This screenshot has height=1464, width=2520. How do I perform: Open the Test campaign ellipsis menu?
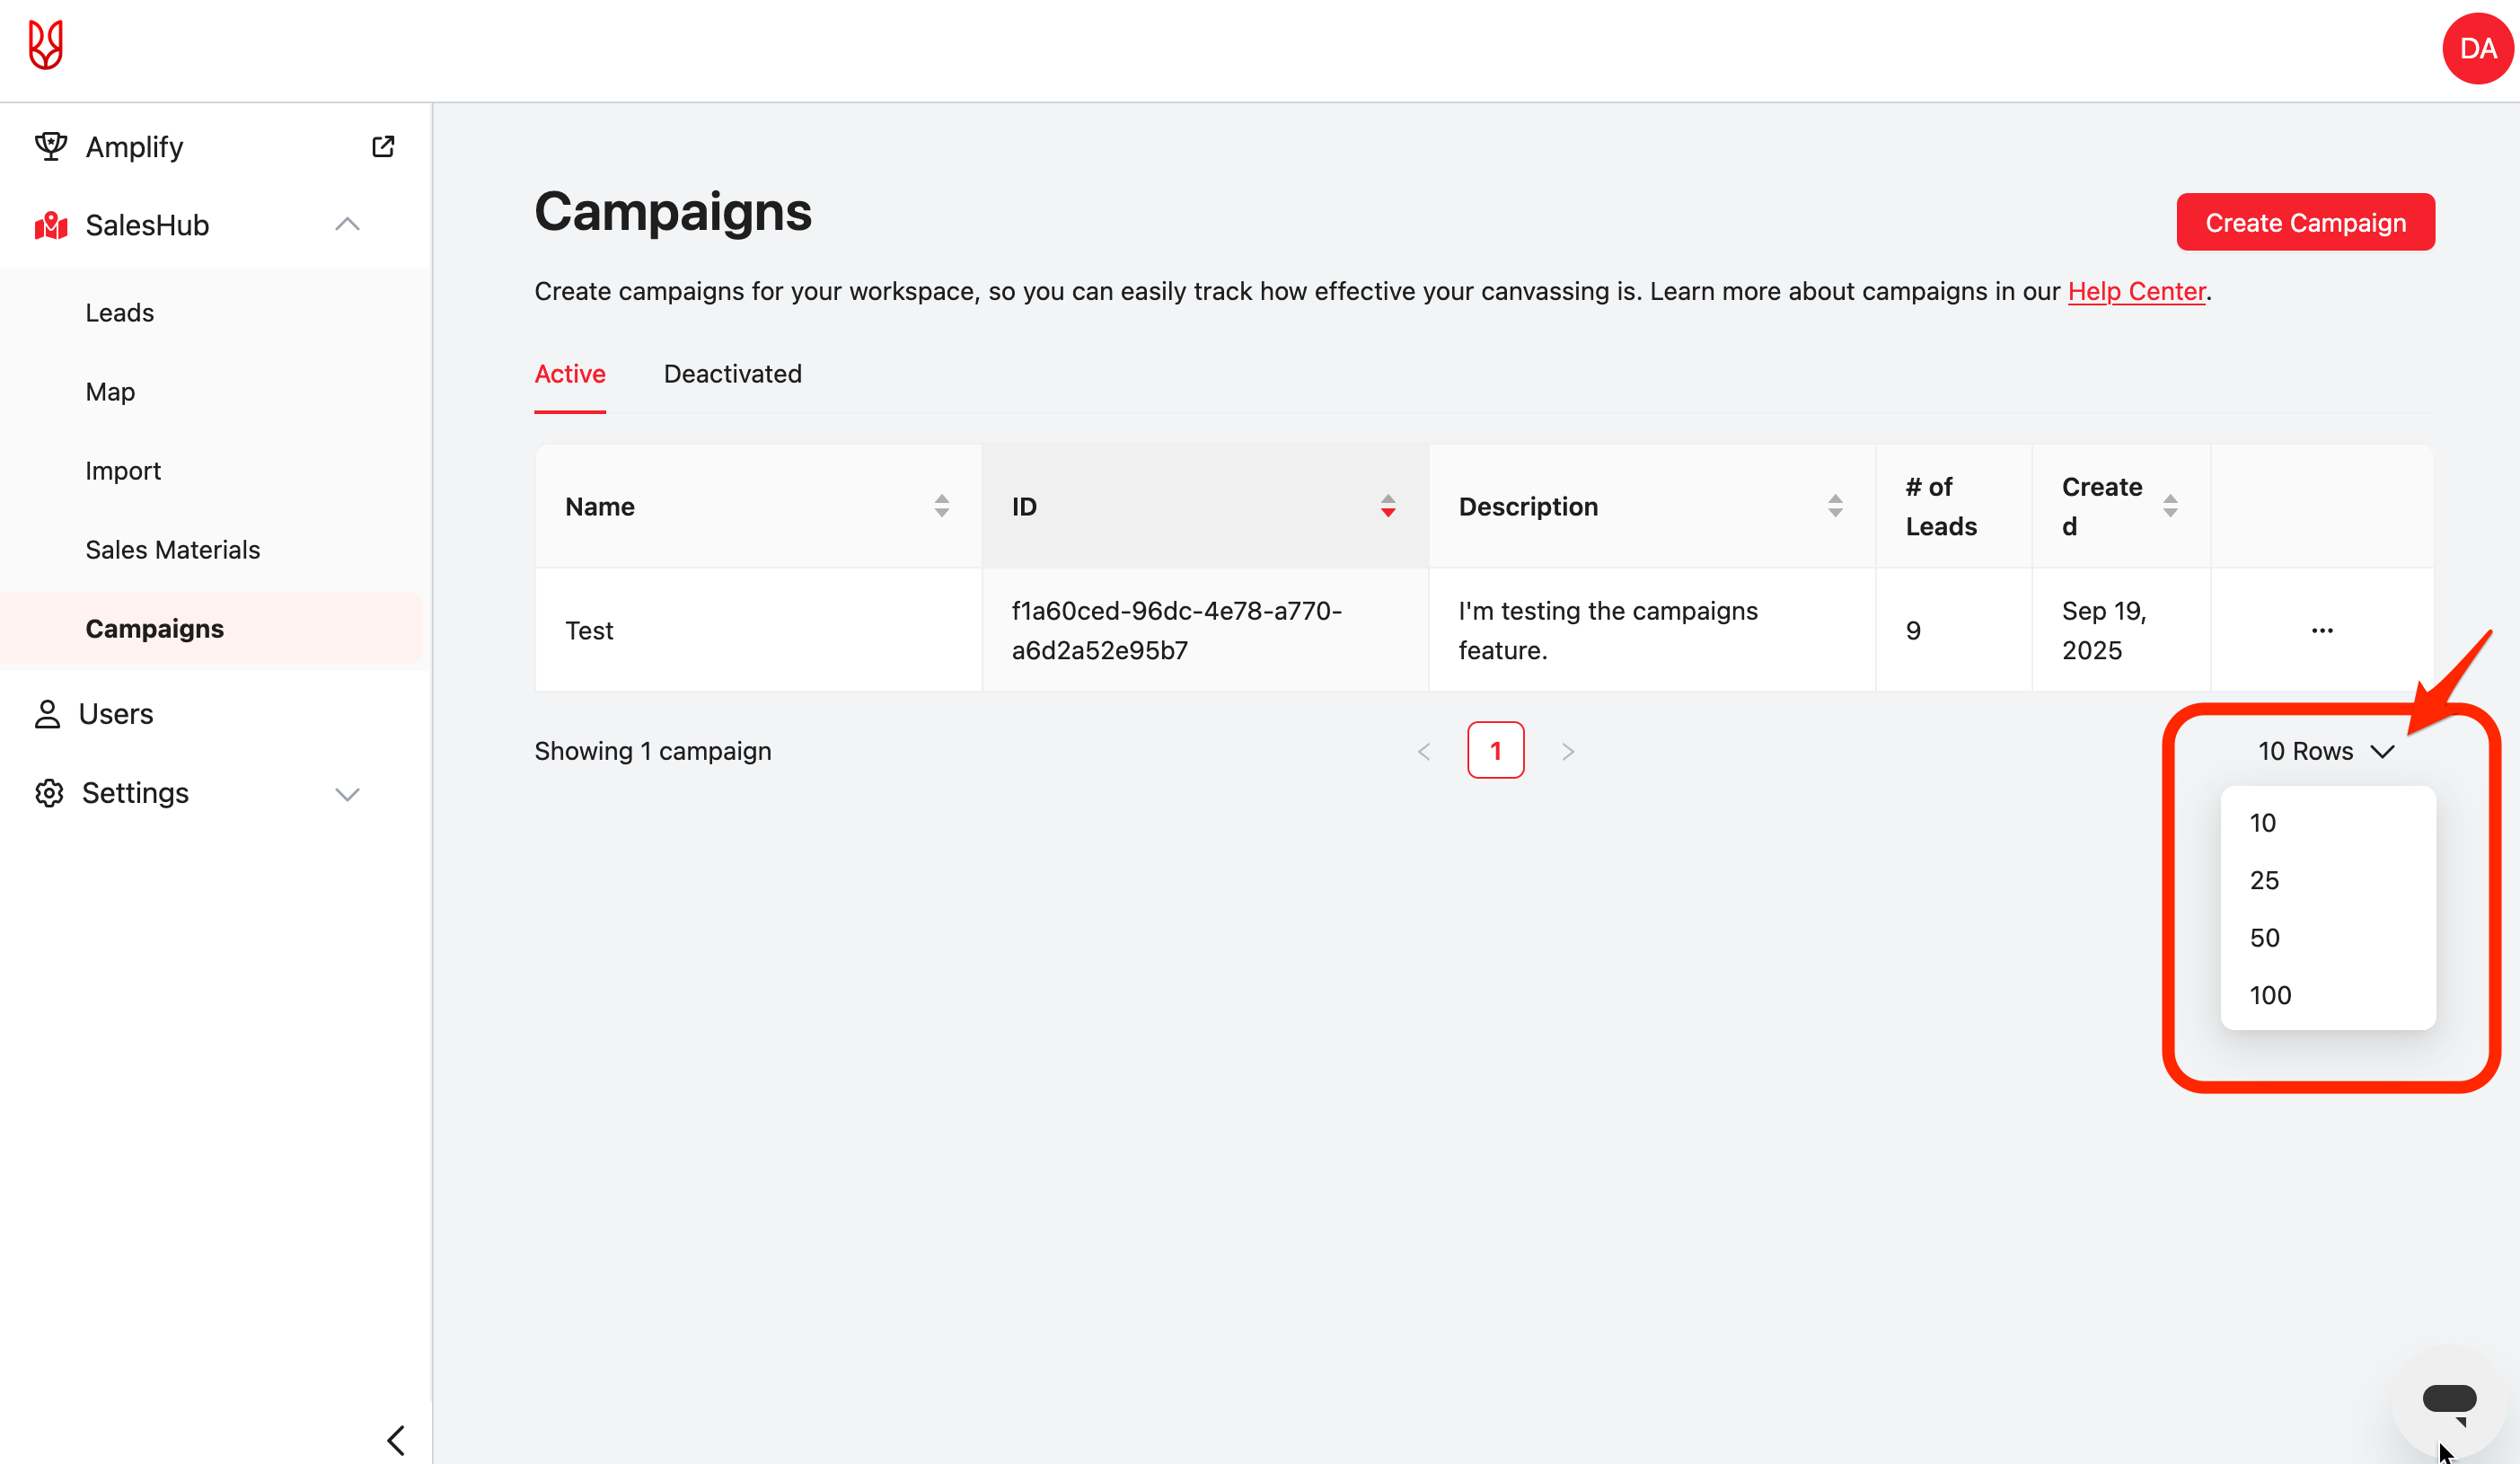2322,631
